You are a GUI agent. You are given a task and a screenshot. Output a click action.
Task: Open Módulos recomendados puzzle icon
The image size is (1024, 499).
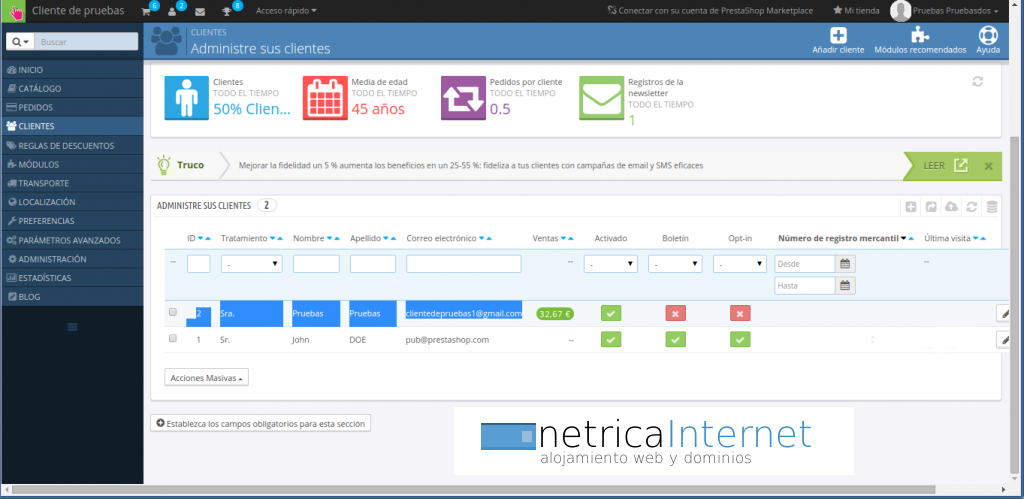[920, 35]
